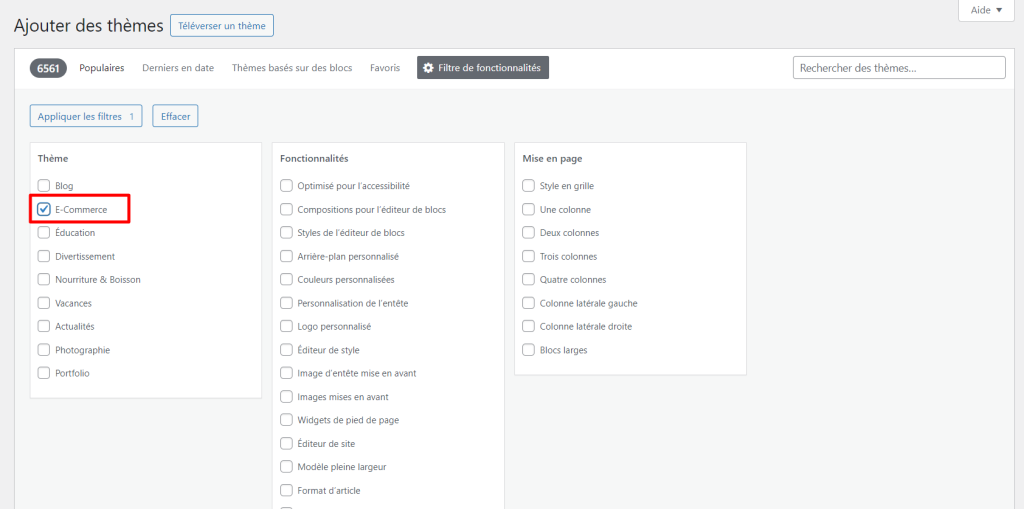Screen dimensions: 1024x509
Task: Enable Colonne latérale gauche layout
Action: [x=529, y=303]
